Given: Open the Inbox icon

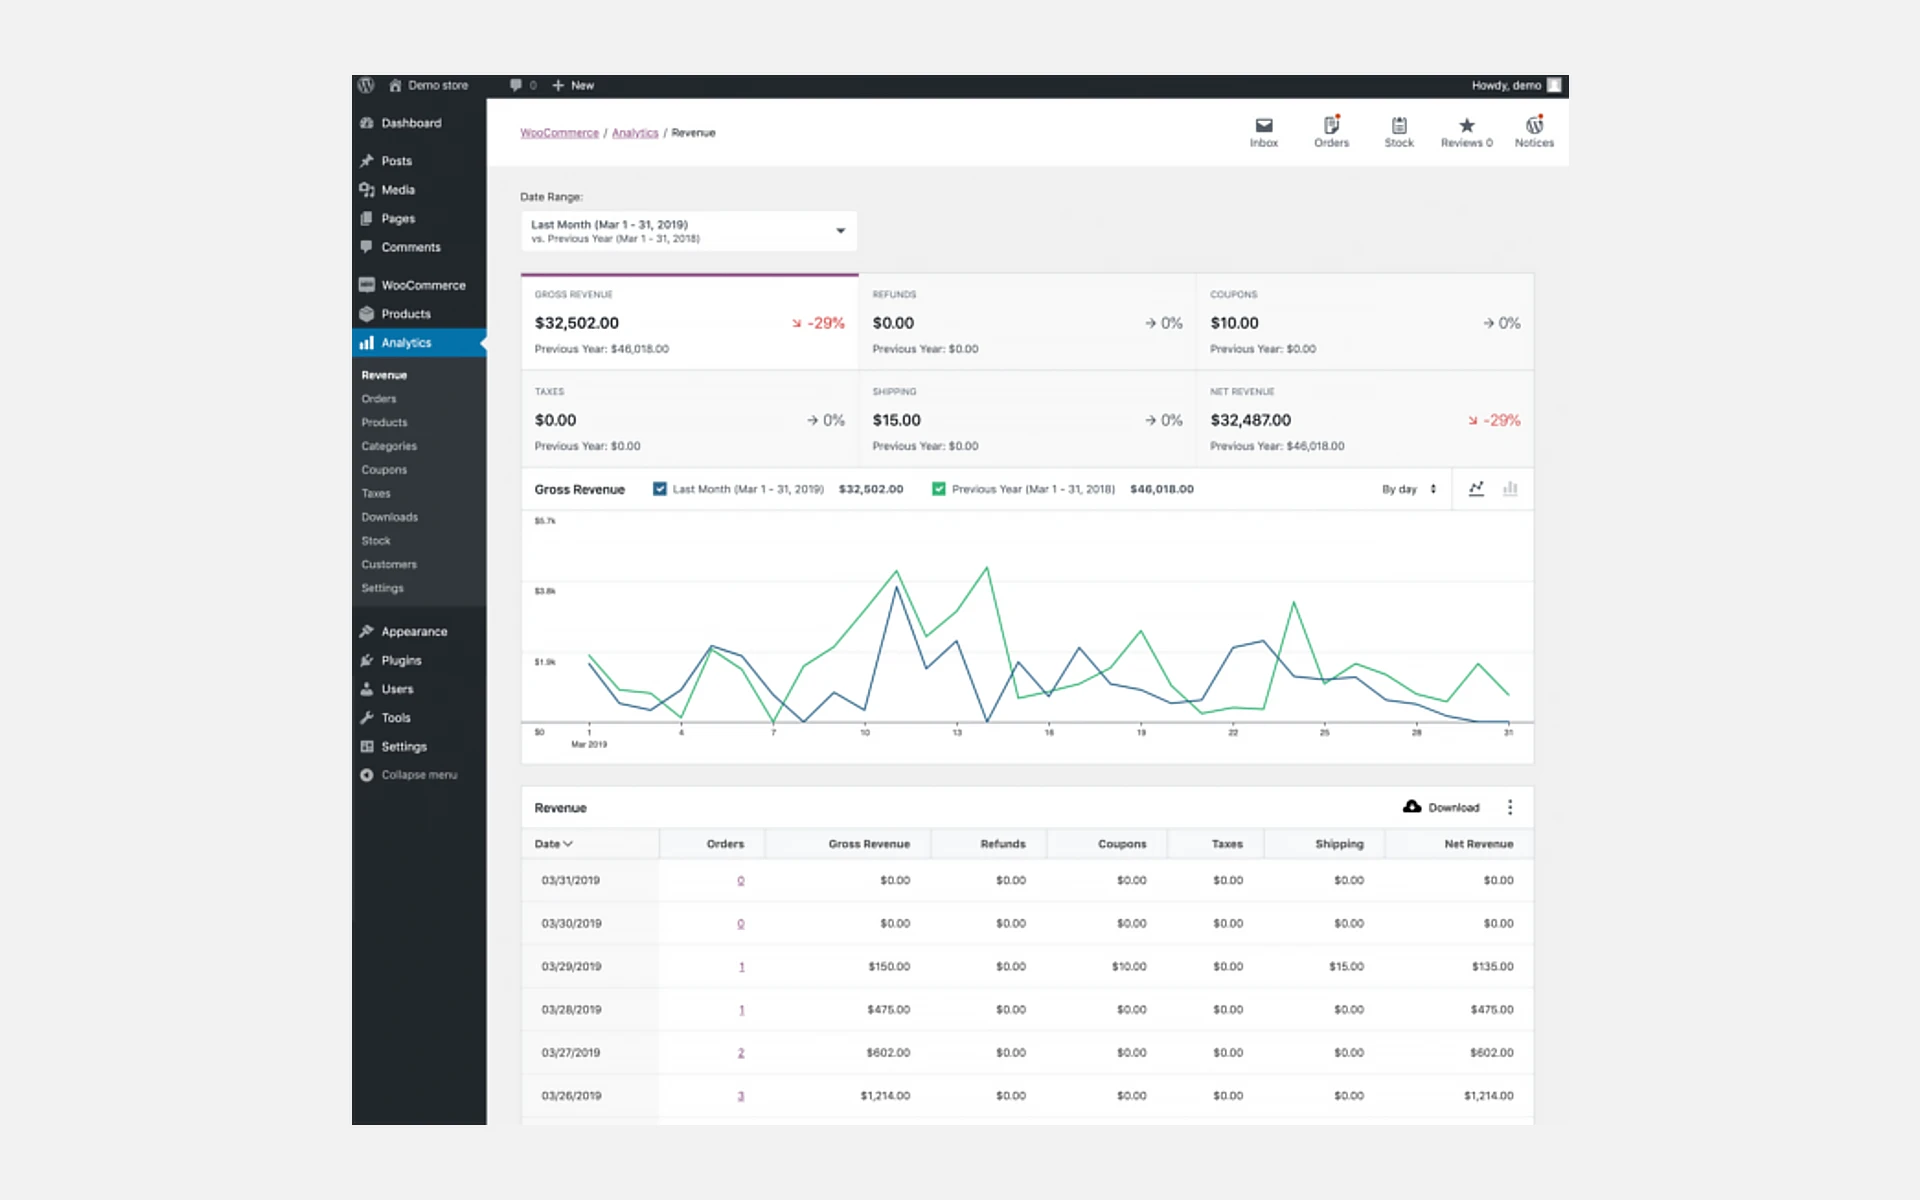Looking at the screenshot, I should pos(1264,132).
